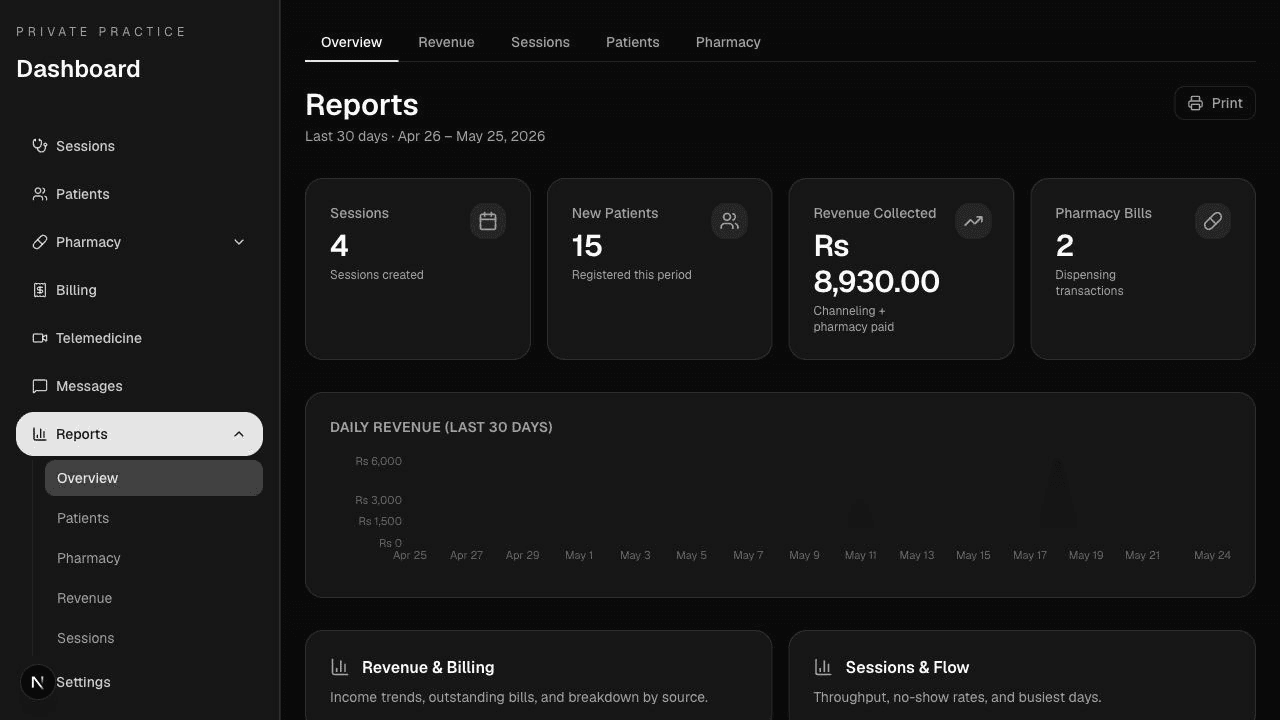Click the trending arrow icon on Revenue Collected card

[973, 221]
